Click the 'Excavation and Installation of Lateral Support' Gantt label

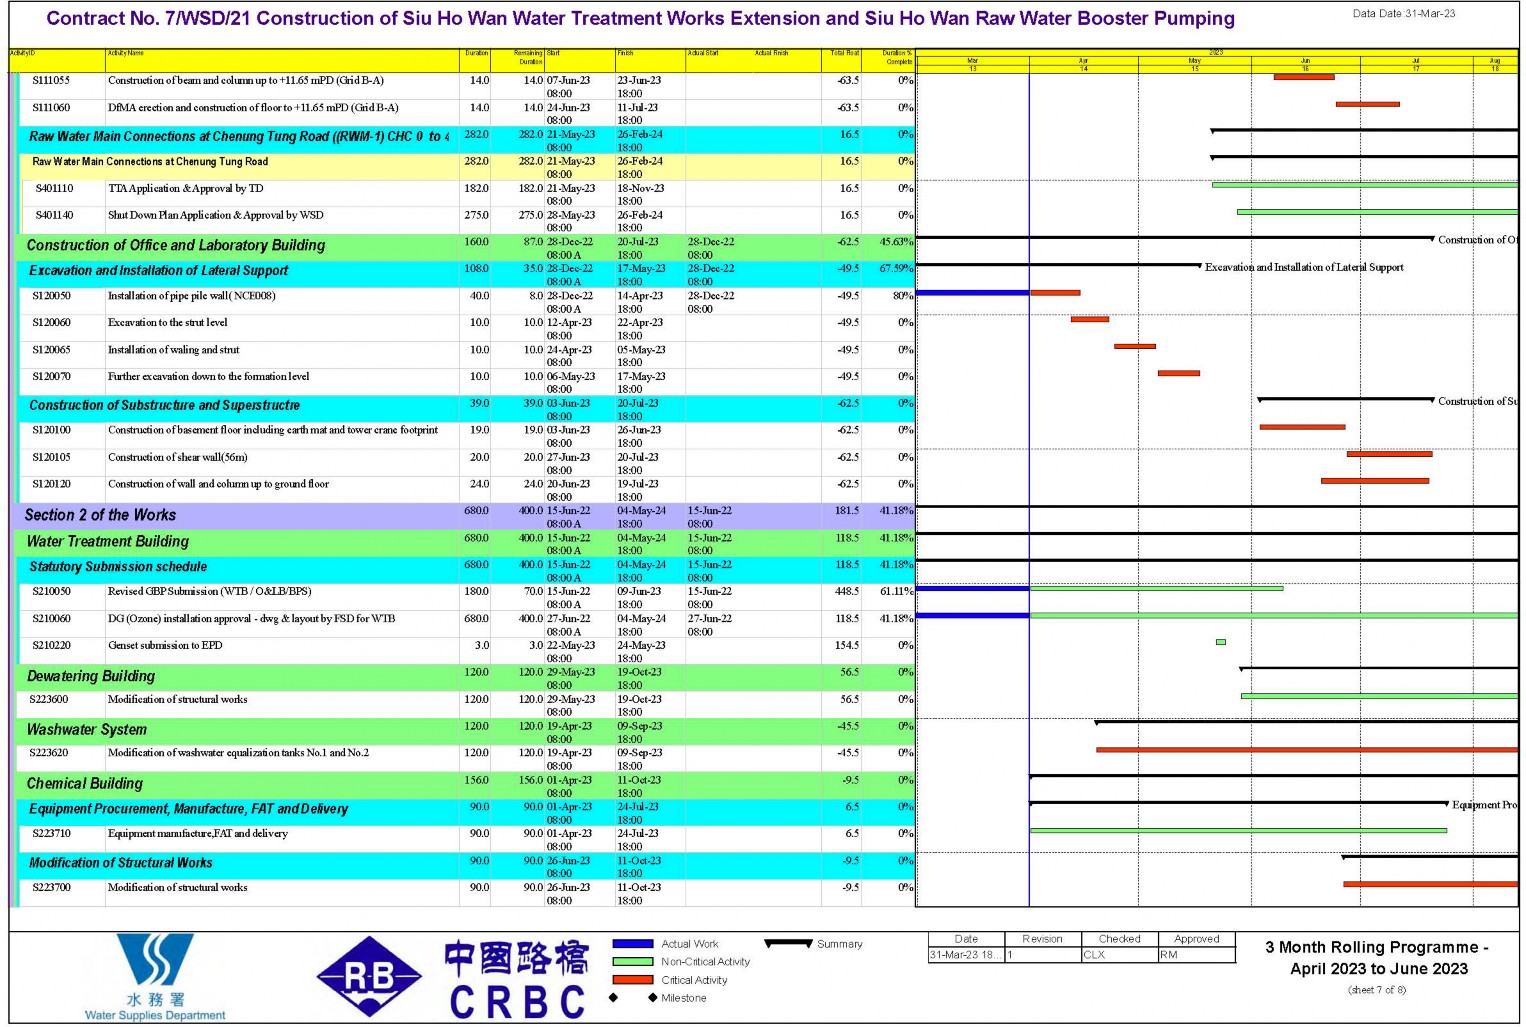click(1304, 268)
